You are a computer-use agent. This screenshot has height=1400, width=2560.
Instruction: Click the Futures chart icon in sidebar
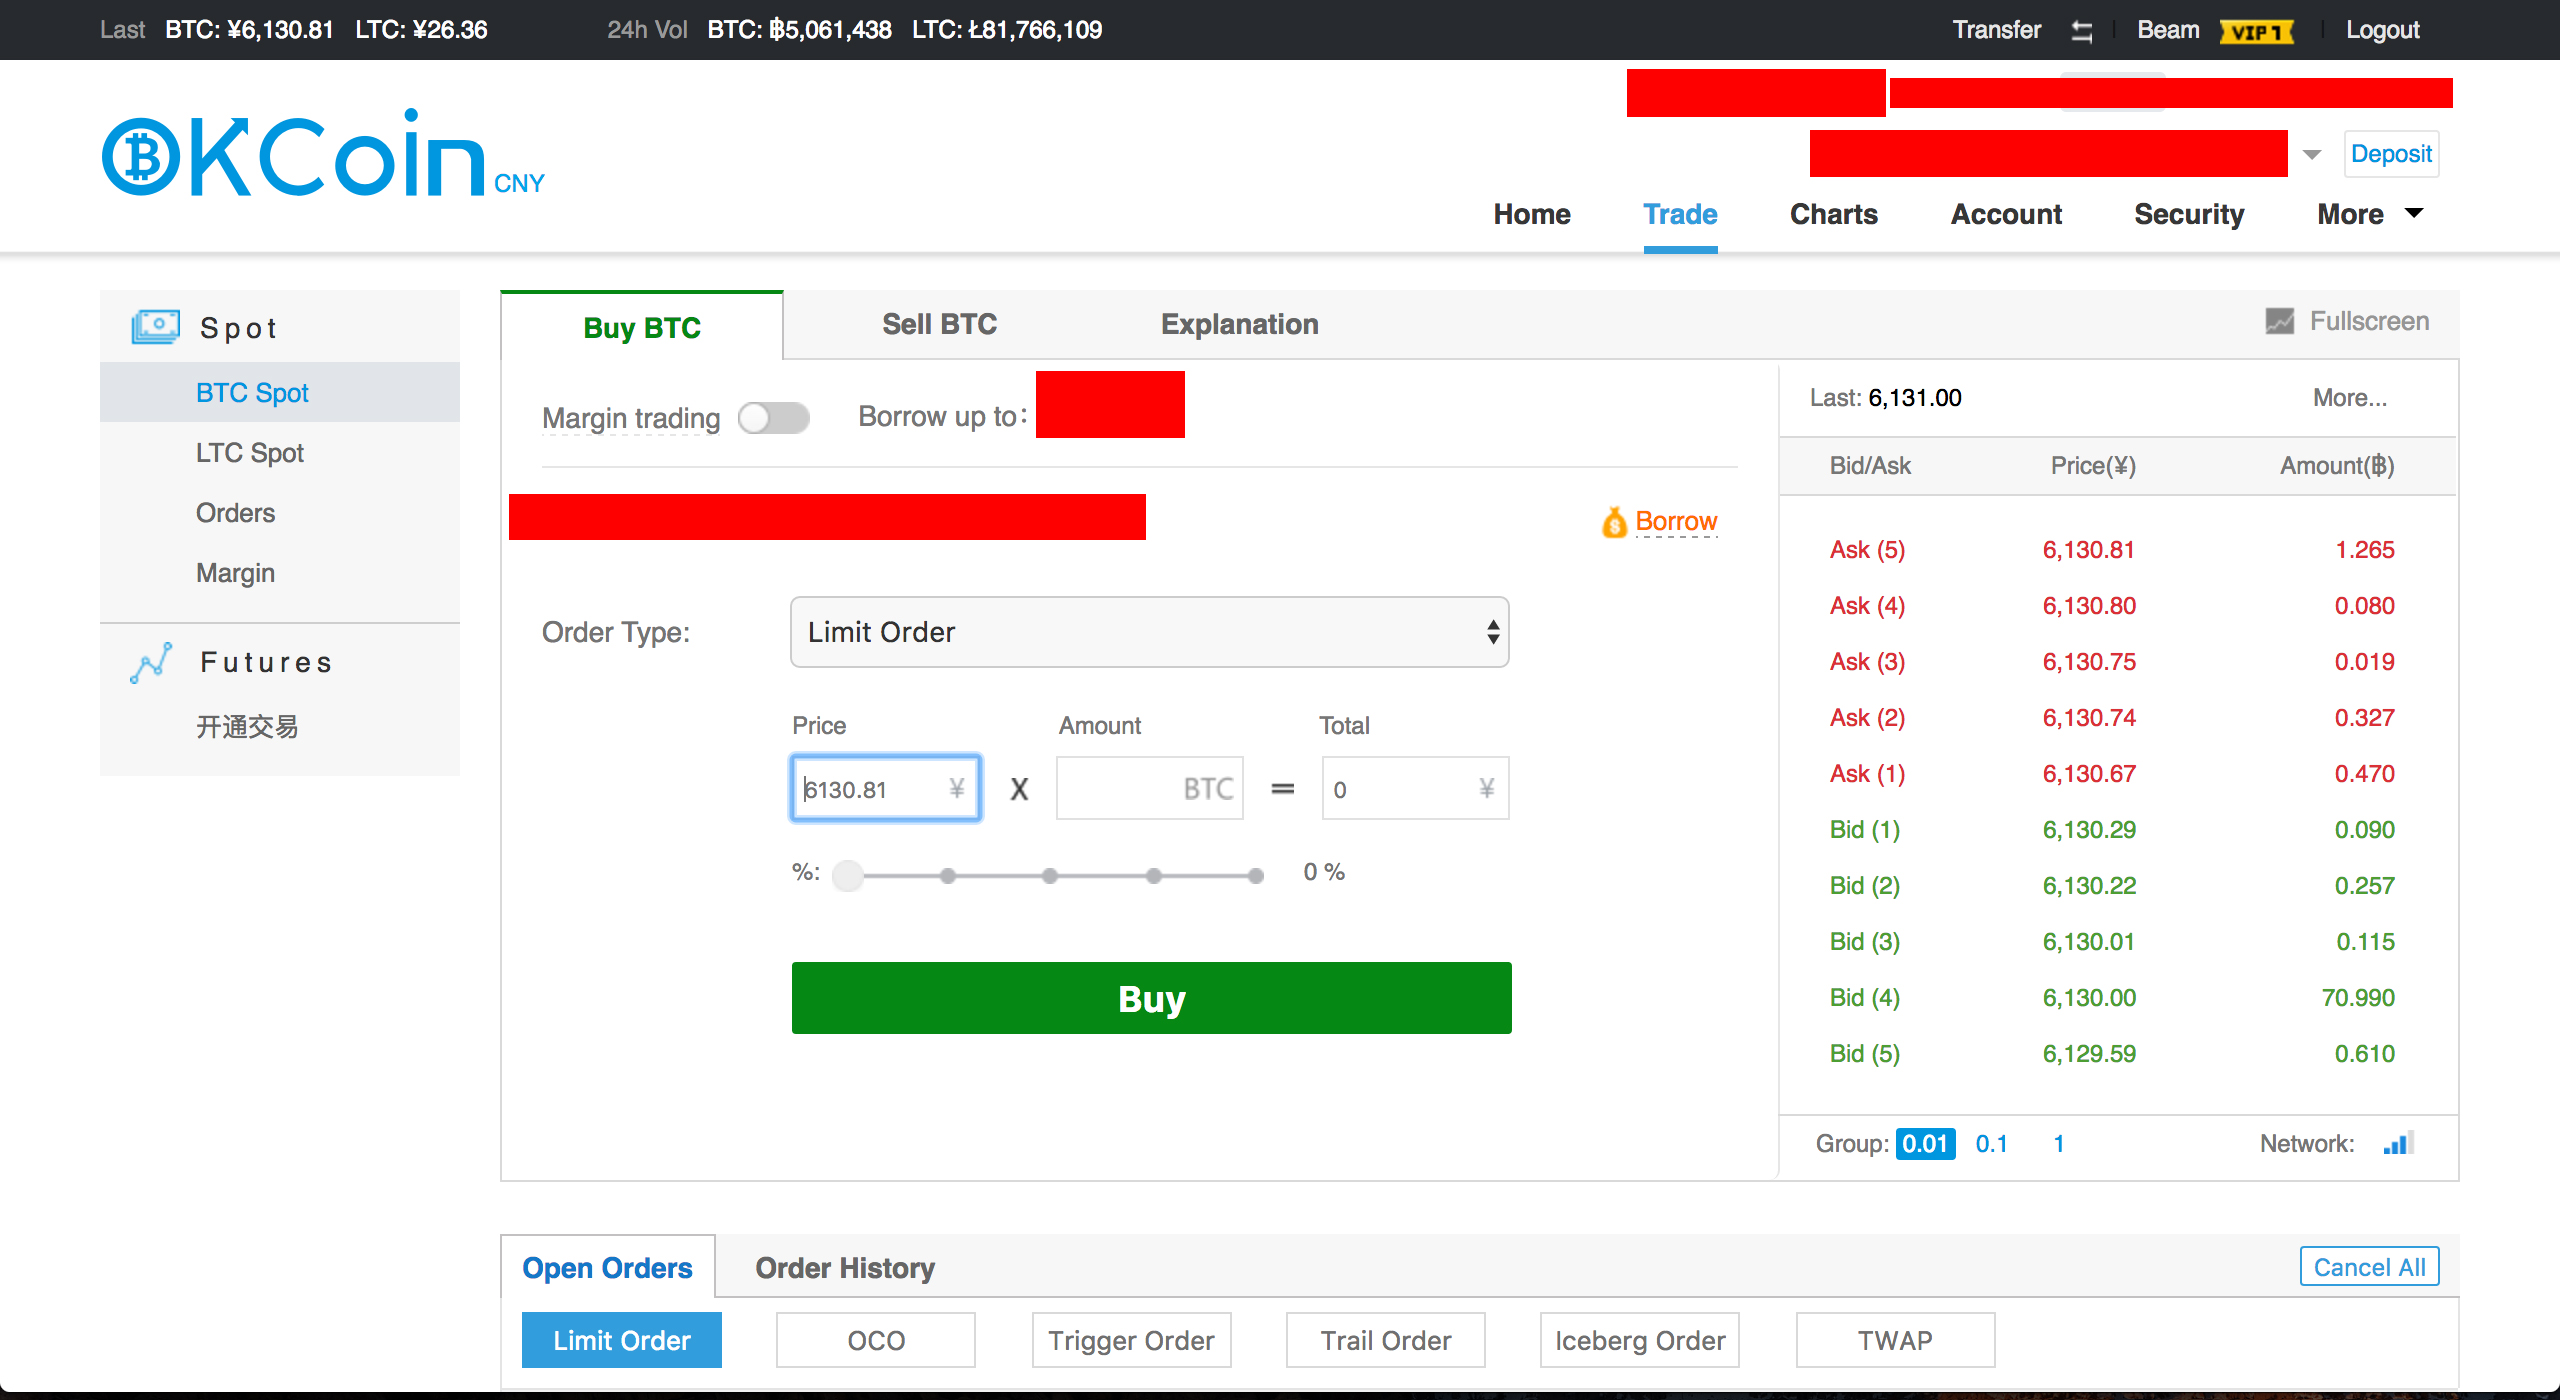click(151, 663)
